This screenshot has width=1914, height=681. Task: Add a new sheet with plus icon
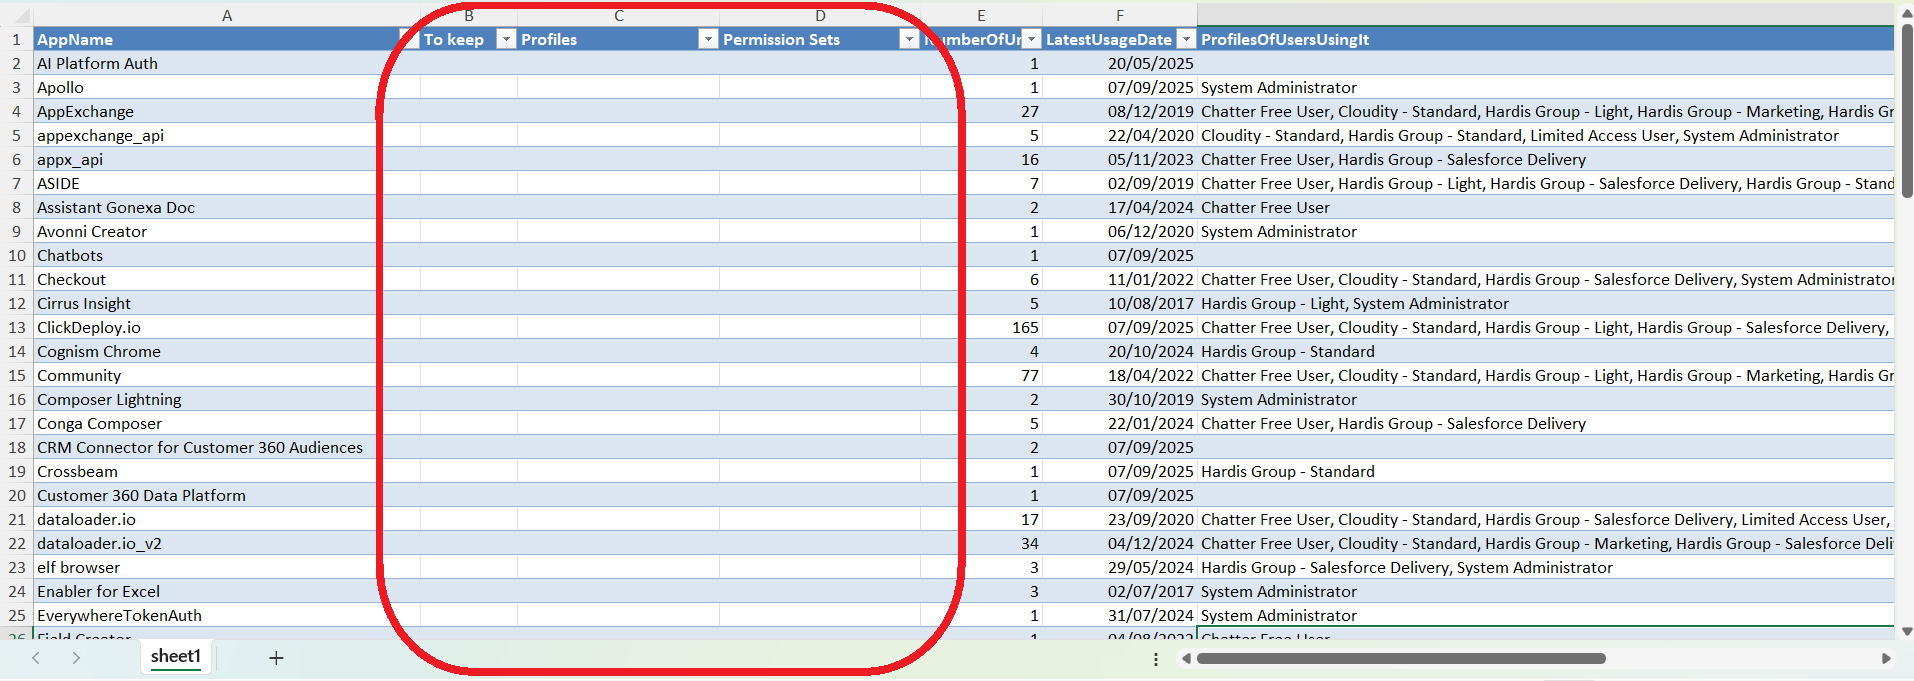[276, 657]
